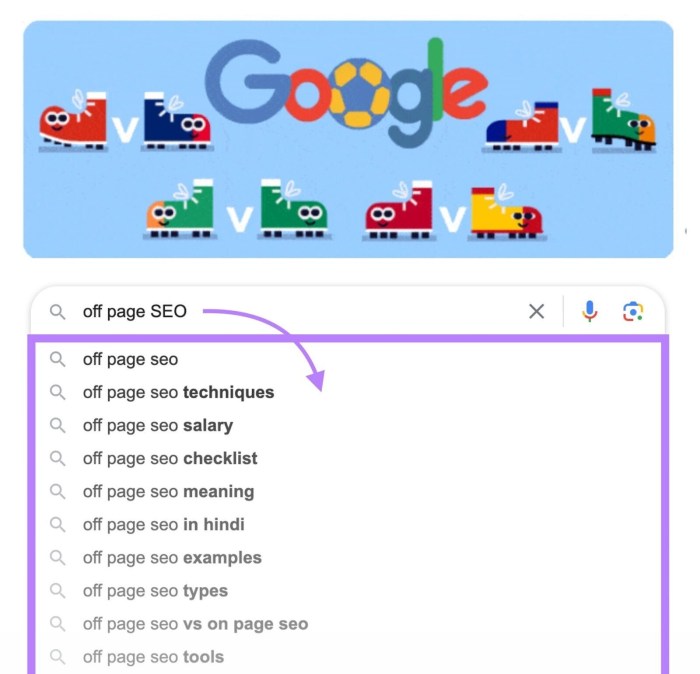
Task: Click the search magnifier in the search box
Action: coord(58,312)
